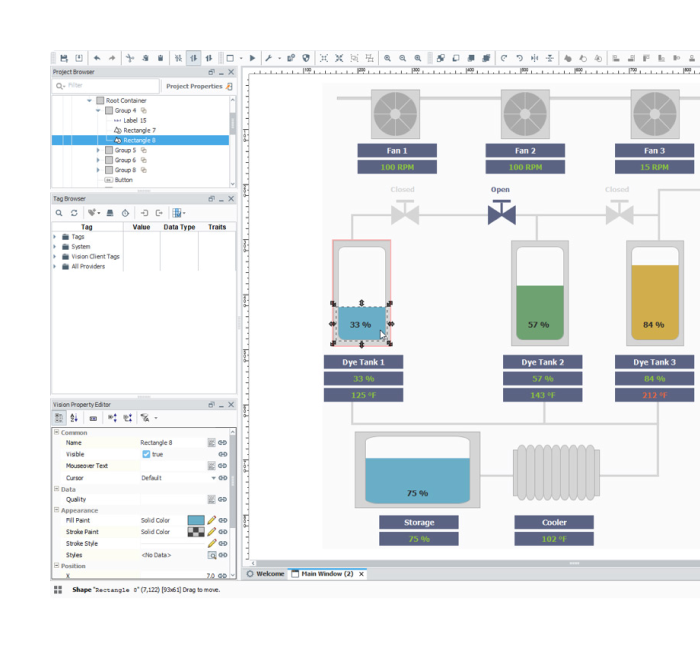Open the Styles editor magnifier icon
The image size is (700, 650).
212,555
